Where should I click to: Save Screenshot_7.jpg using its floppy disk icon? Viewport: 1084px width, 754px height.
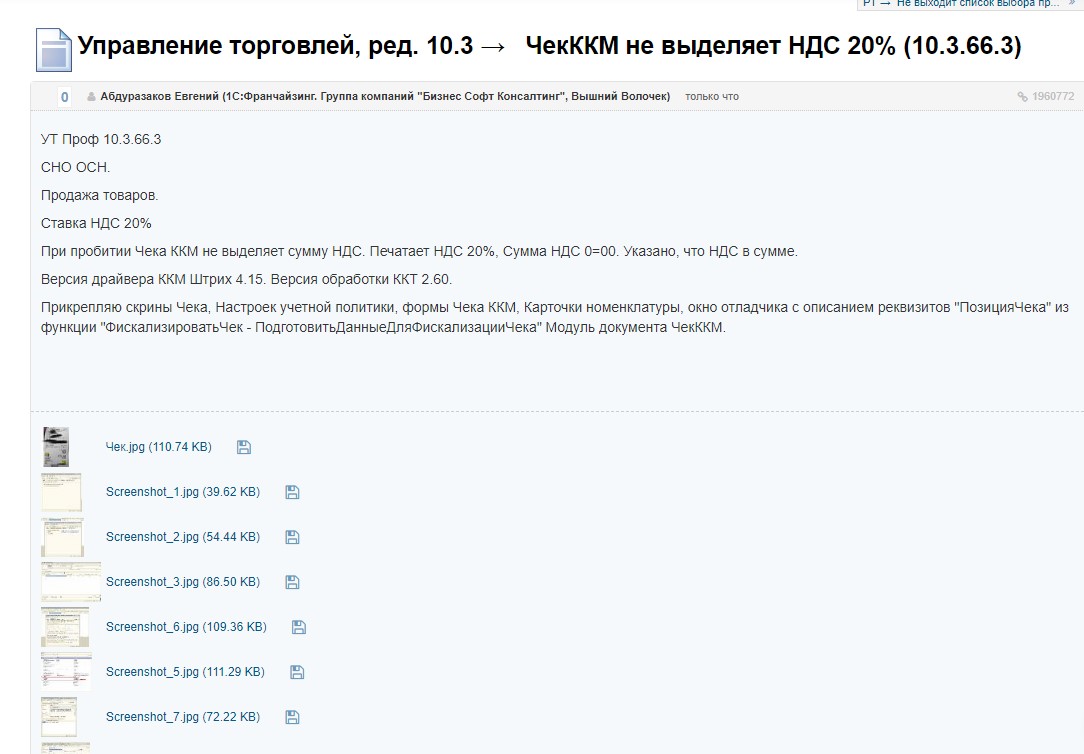point(292,717)
